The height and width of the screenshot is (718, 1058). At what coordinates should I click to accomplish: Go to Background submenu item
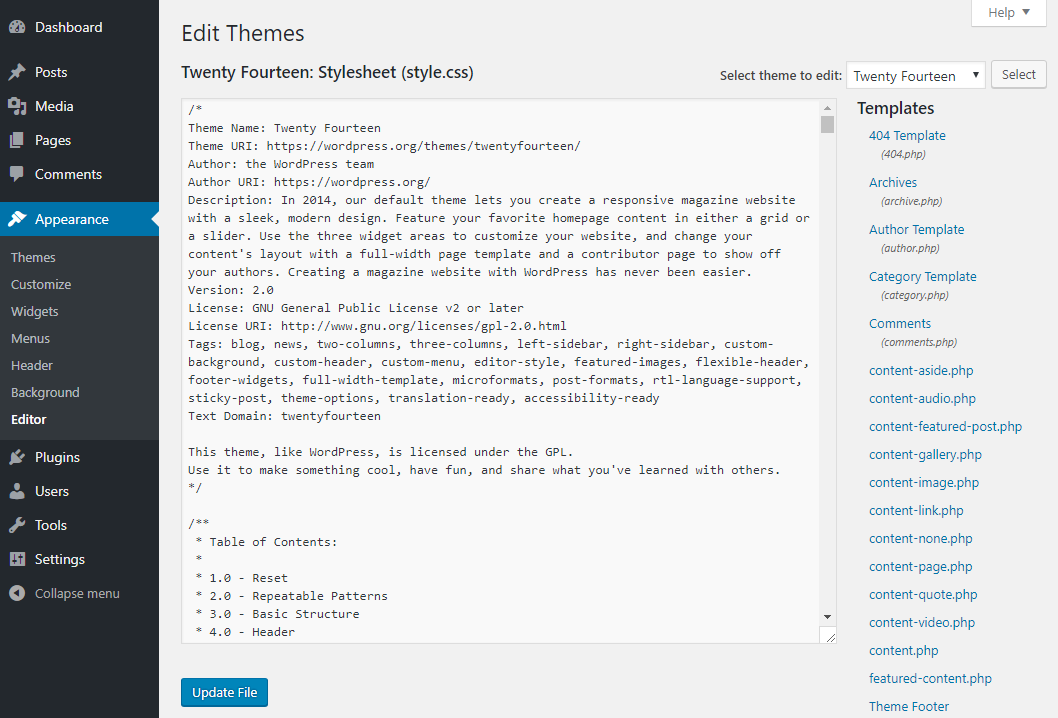coord(45,392)
